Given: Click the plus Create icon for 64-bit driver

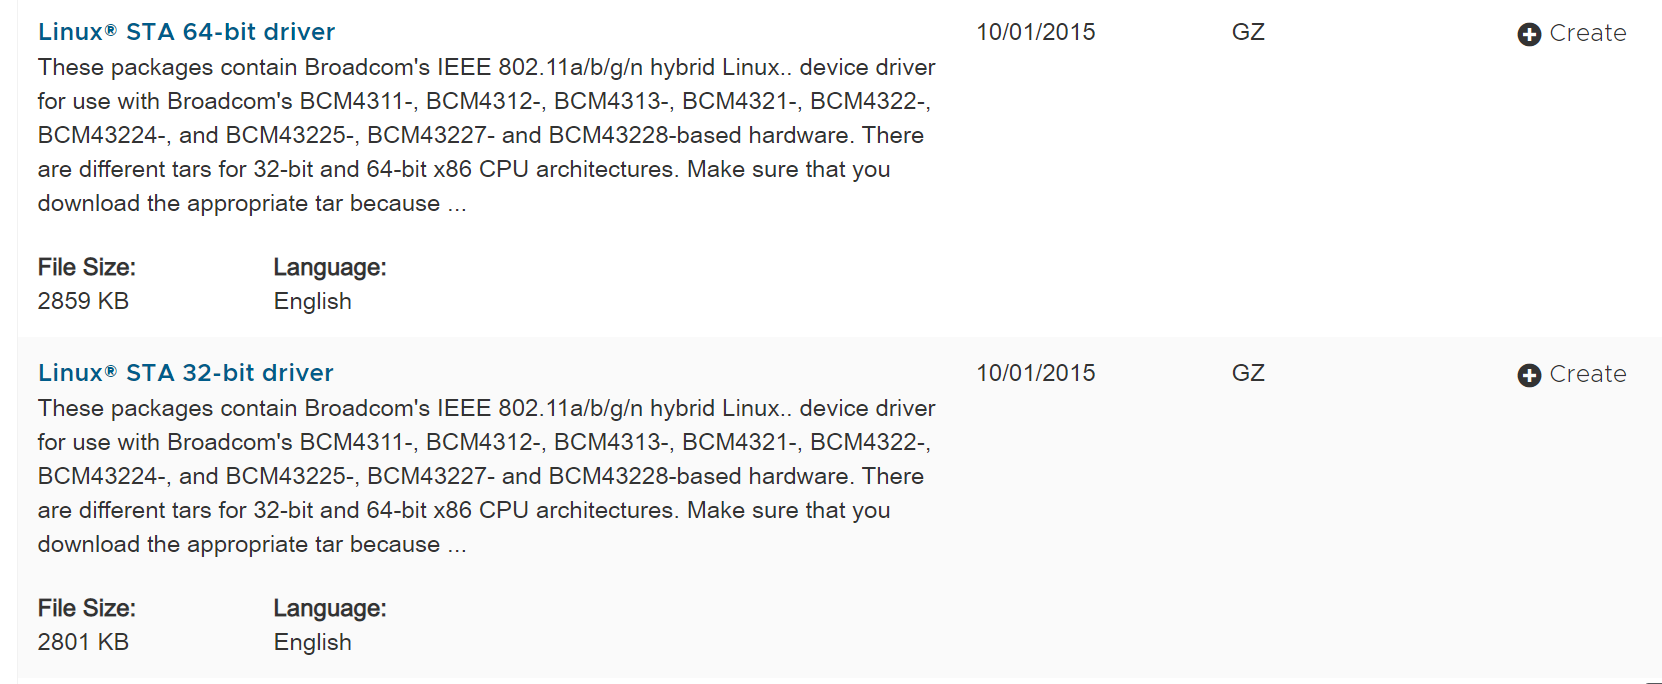Looking at the screenshot, I should click(1528, 34).
